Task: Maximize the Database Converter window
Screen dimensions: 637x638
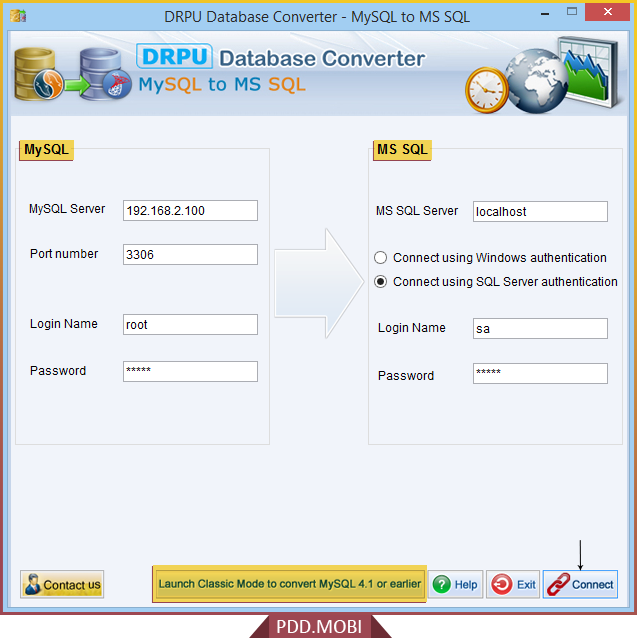Action: coord(572,12)
